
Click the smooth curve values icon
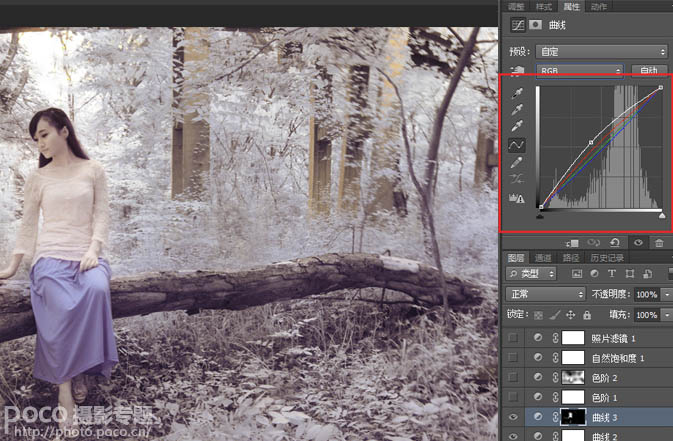click(x=516, y=179)
